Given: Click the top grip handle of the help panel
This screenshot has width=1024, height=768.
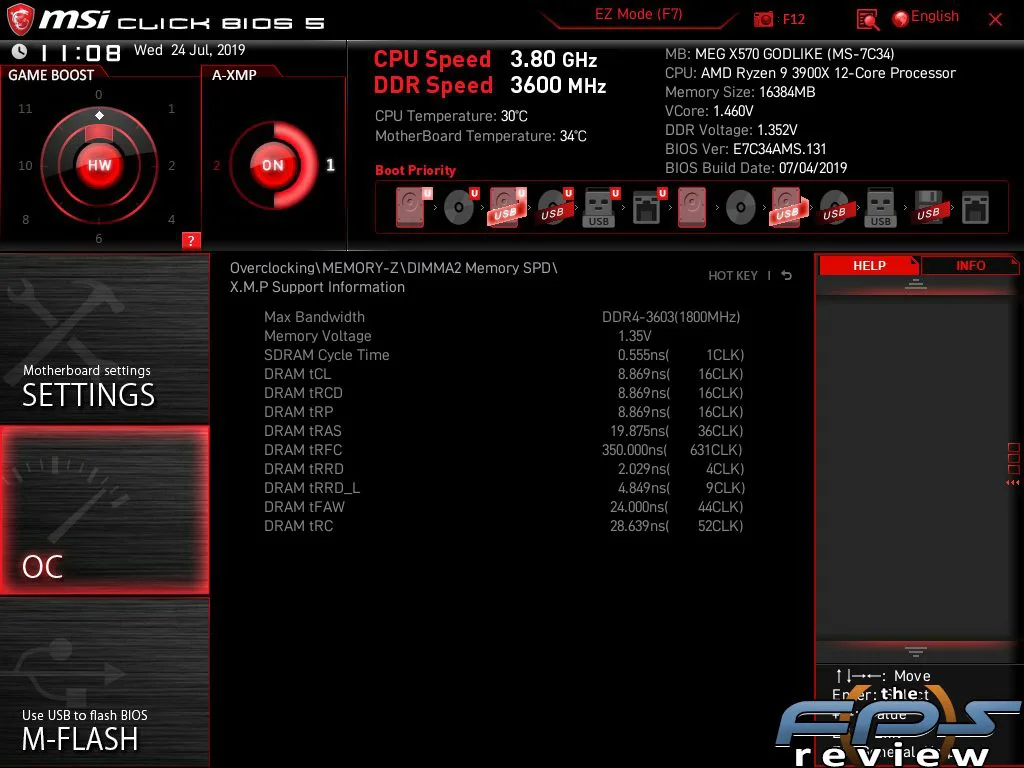Looking at the screenshot, I should click(916, 283).
